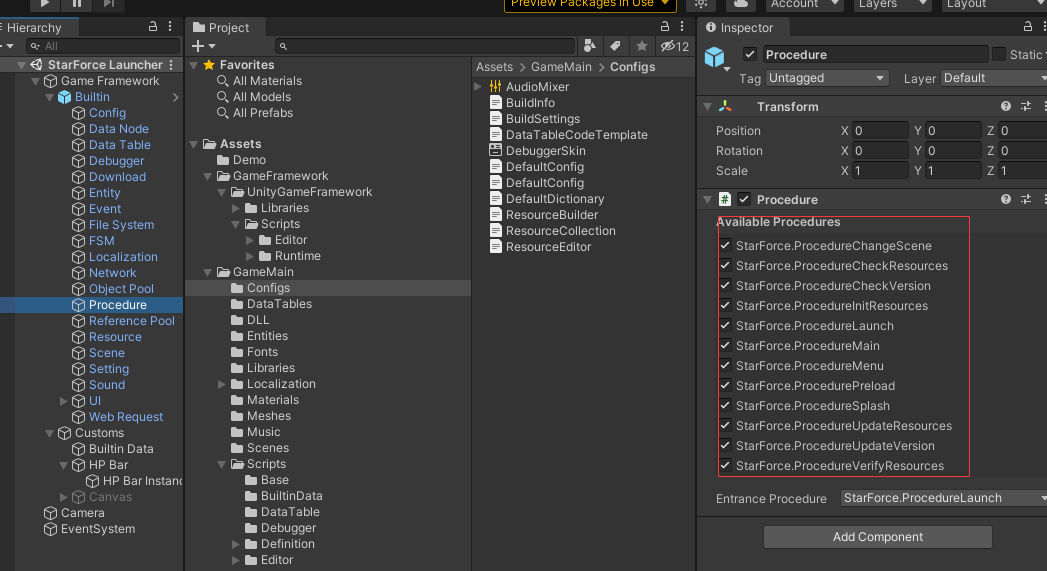Select All Prefabs in Favorites
This screenshot has height=571, width=1047.
click(x=262, y=113)
